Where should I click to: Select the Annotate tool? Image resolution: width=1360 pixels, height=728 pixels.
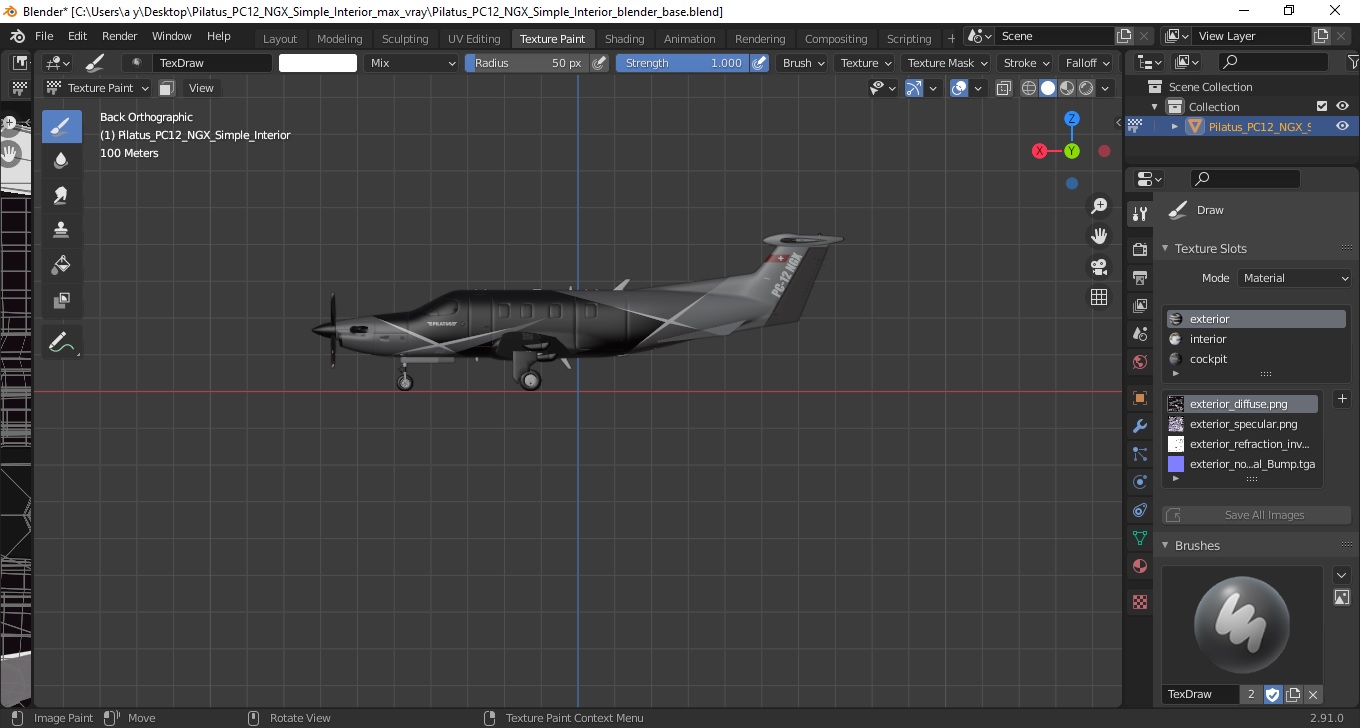pyautogui.click(x=61, y=342)
